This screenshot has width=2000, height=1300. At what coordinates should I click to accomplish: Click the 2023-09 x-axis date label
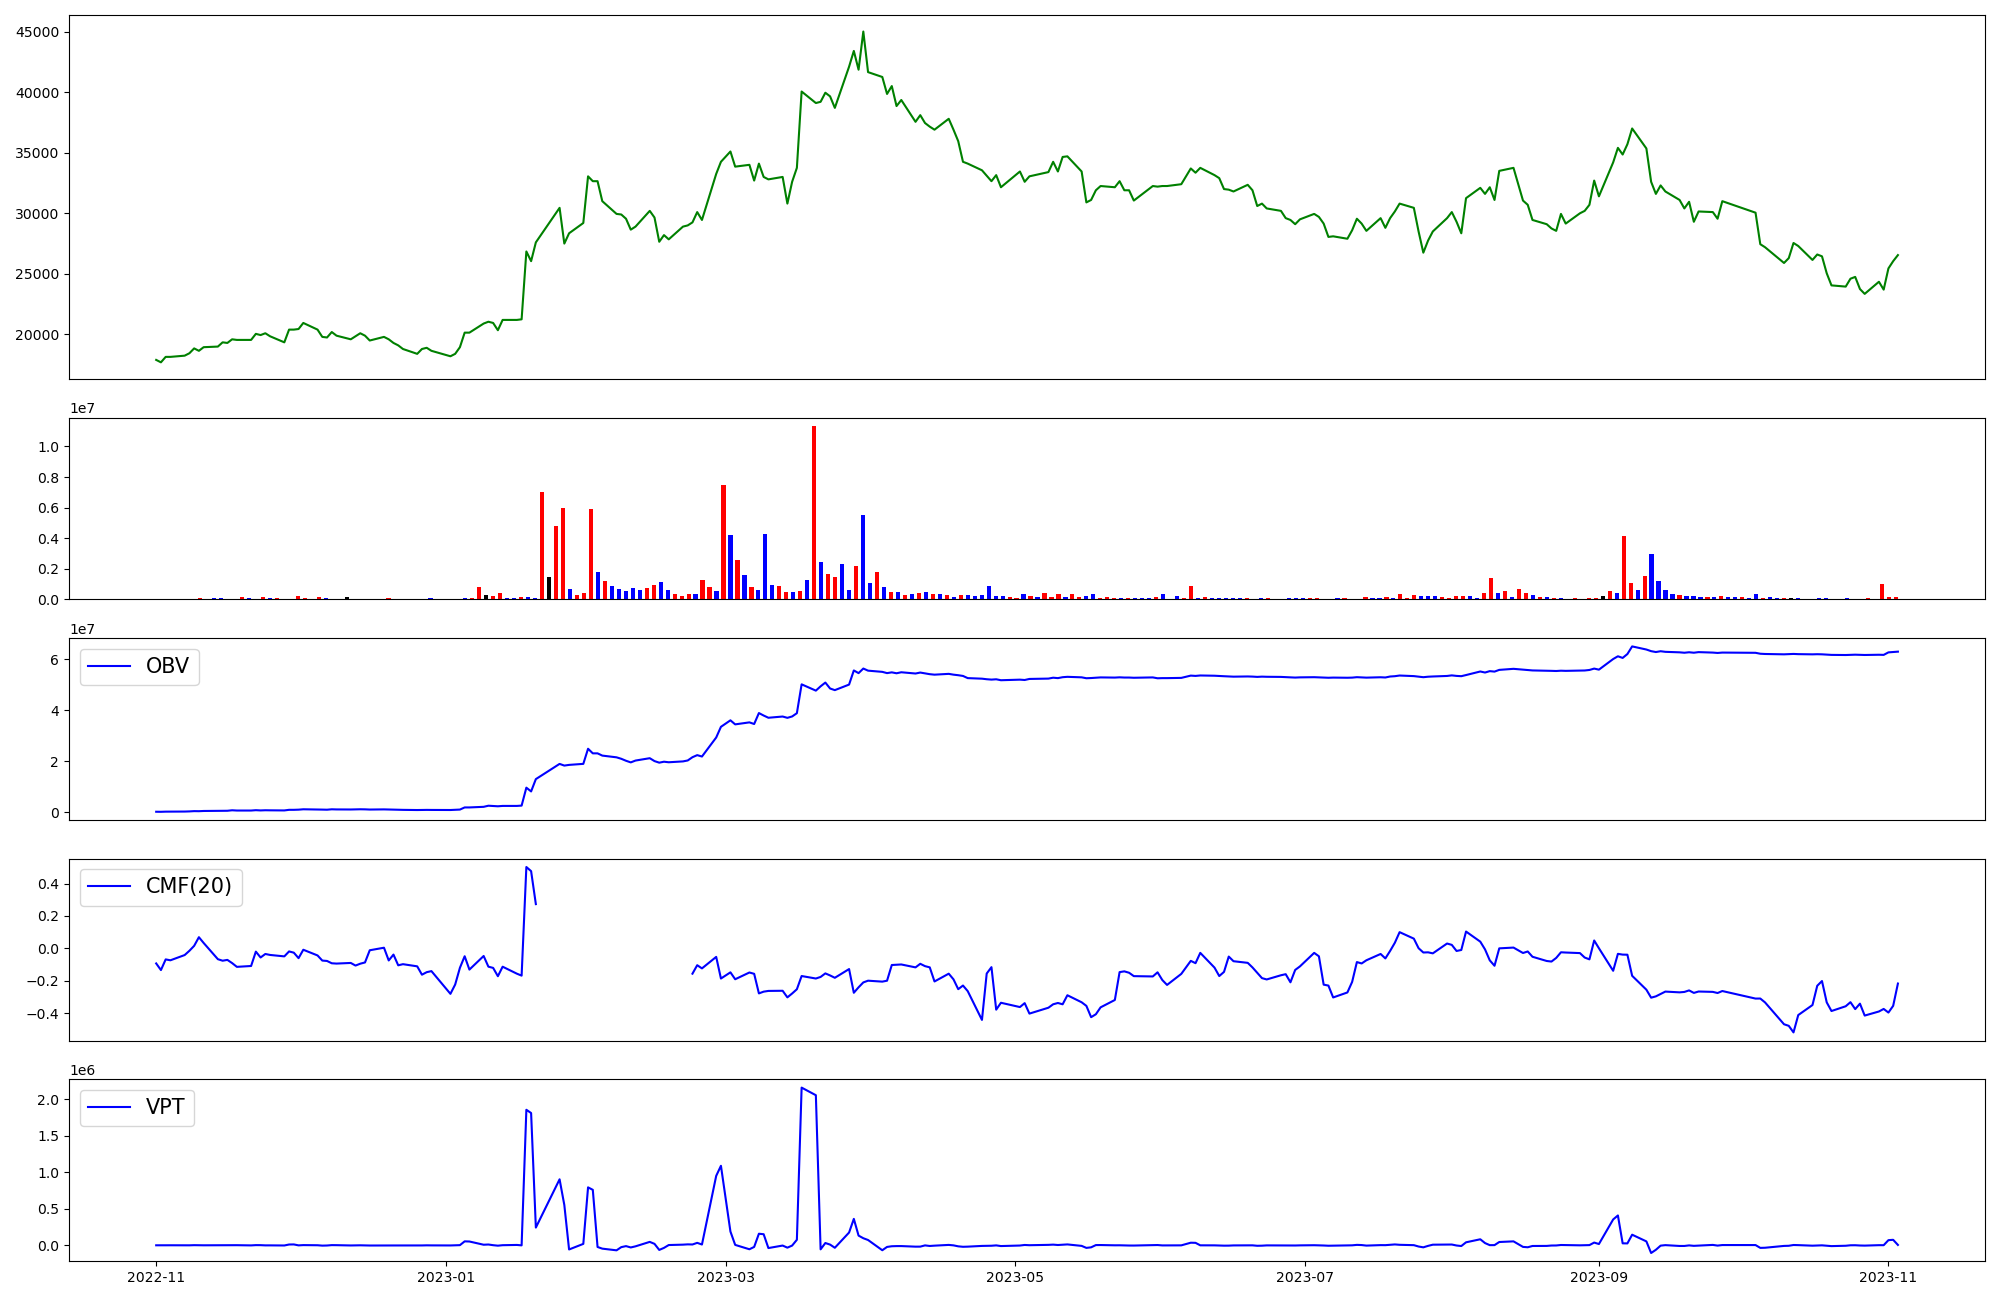pos(1599,1277)
